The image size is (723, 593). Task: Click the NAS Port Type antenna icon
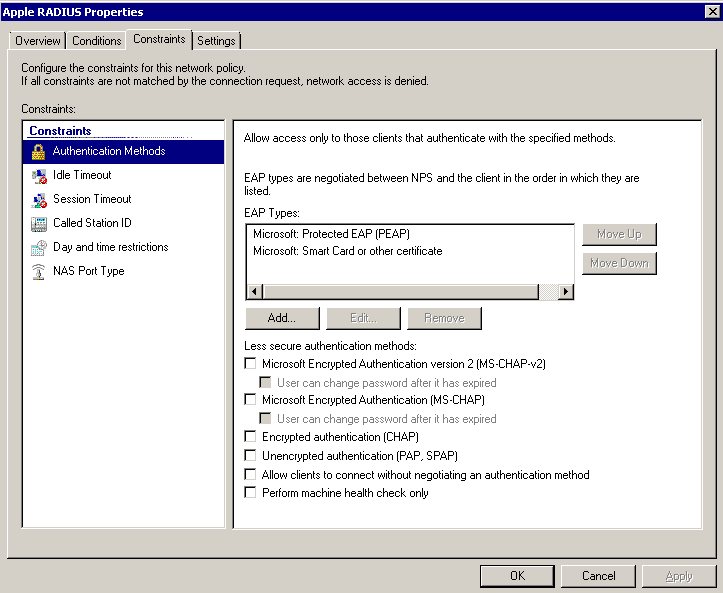[x=39, y=272]
